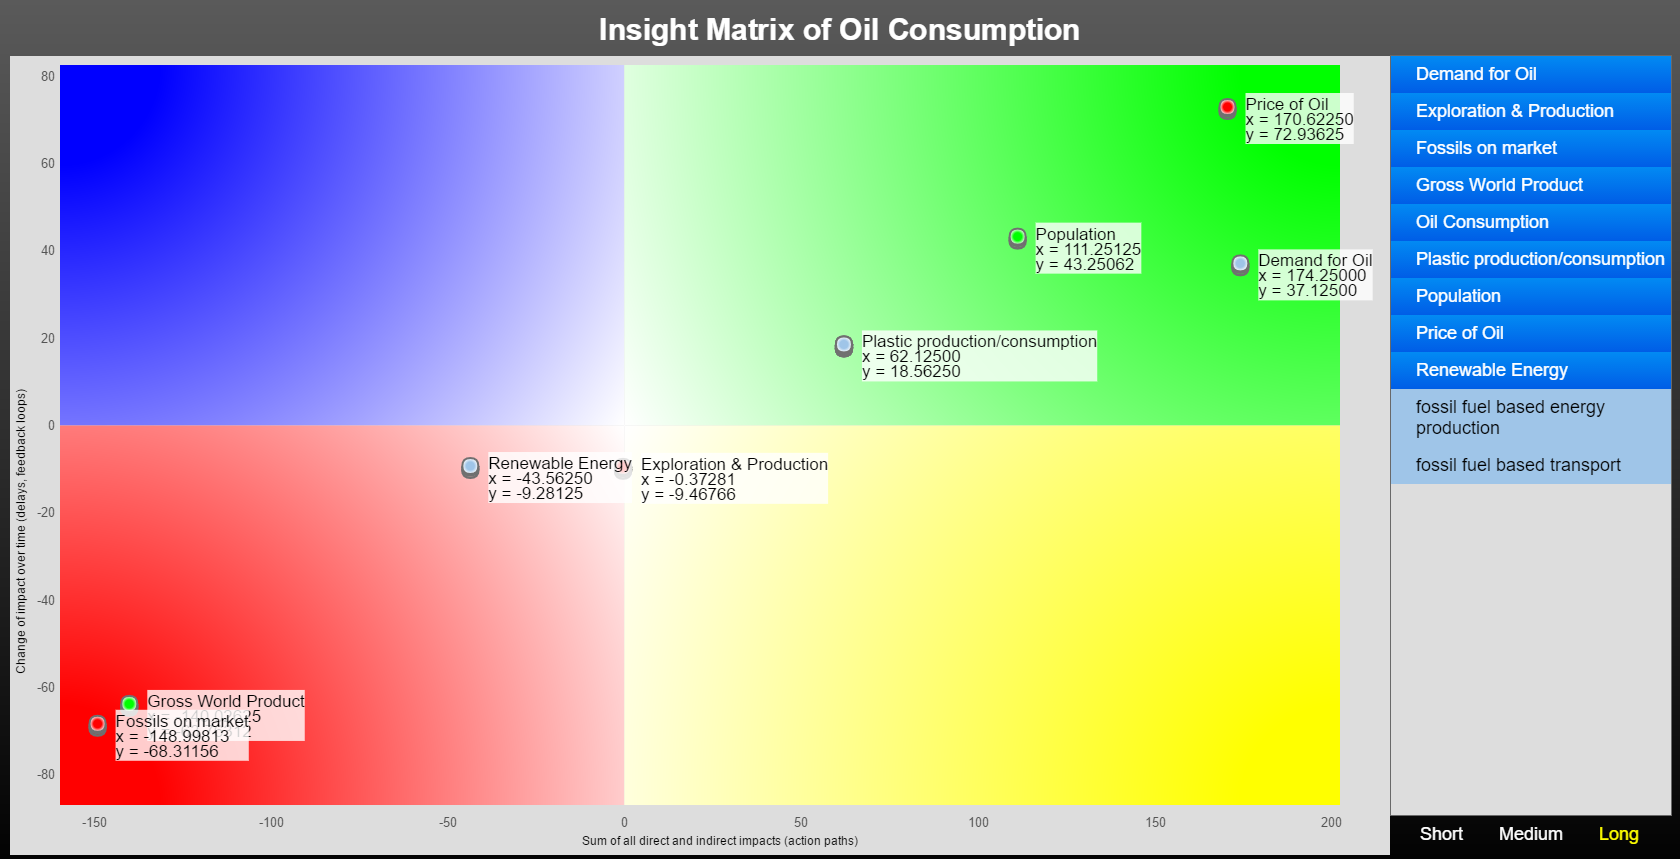Click the Plastic production/consumption point marker

pyautogui.click(x=844, y=346)
